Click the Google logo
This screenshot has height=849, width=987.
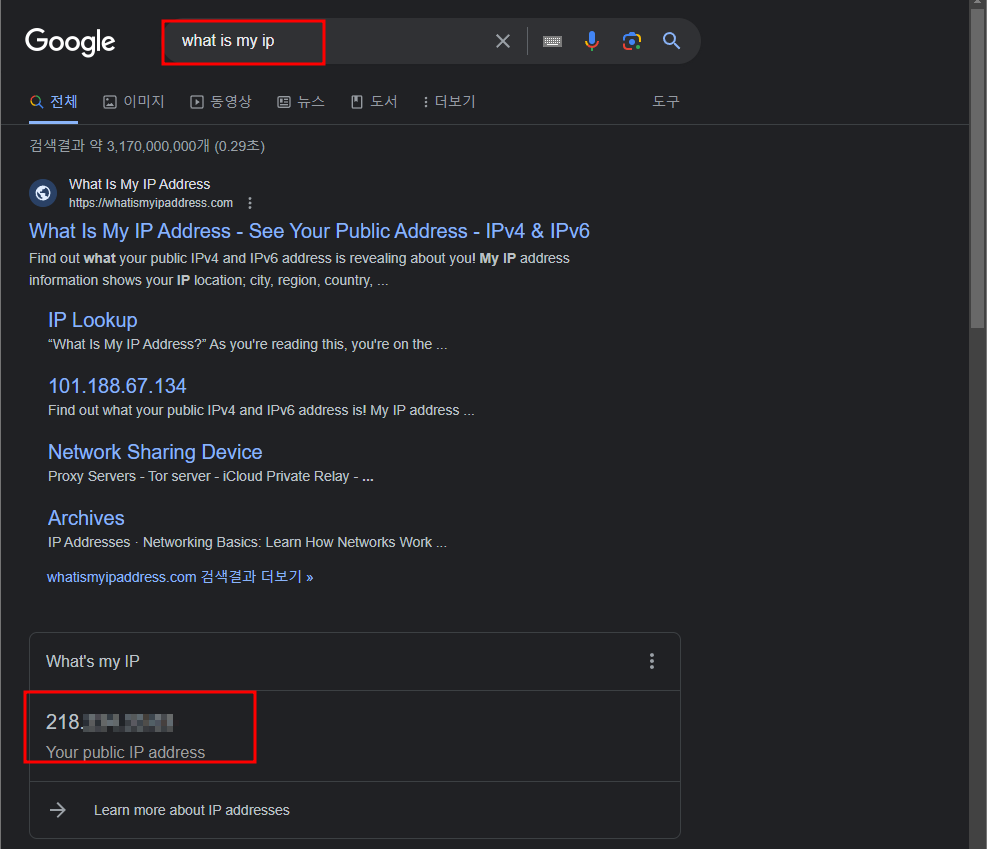(70, 42)
